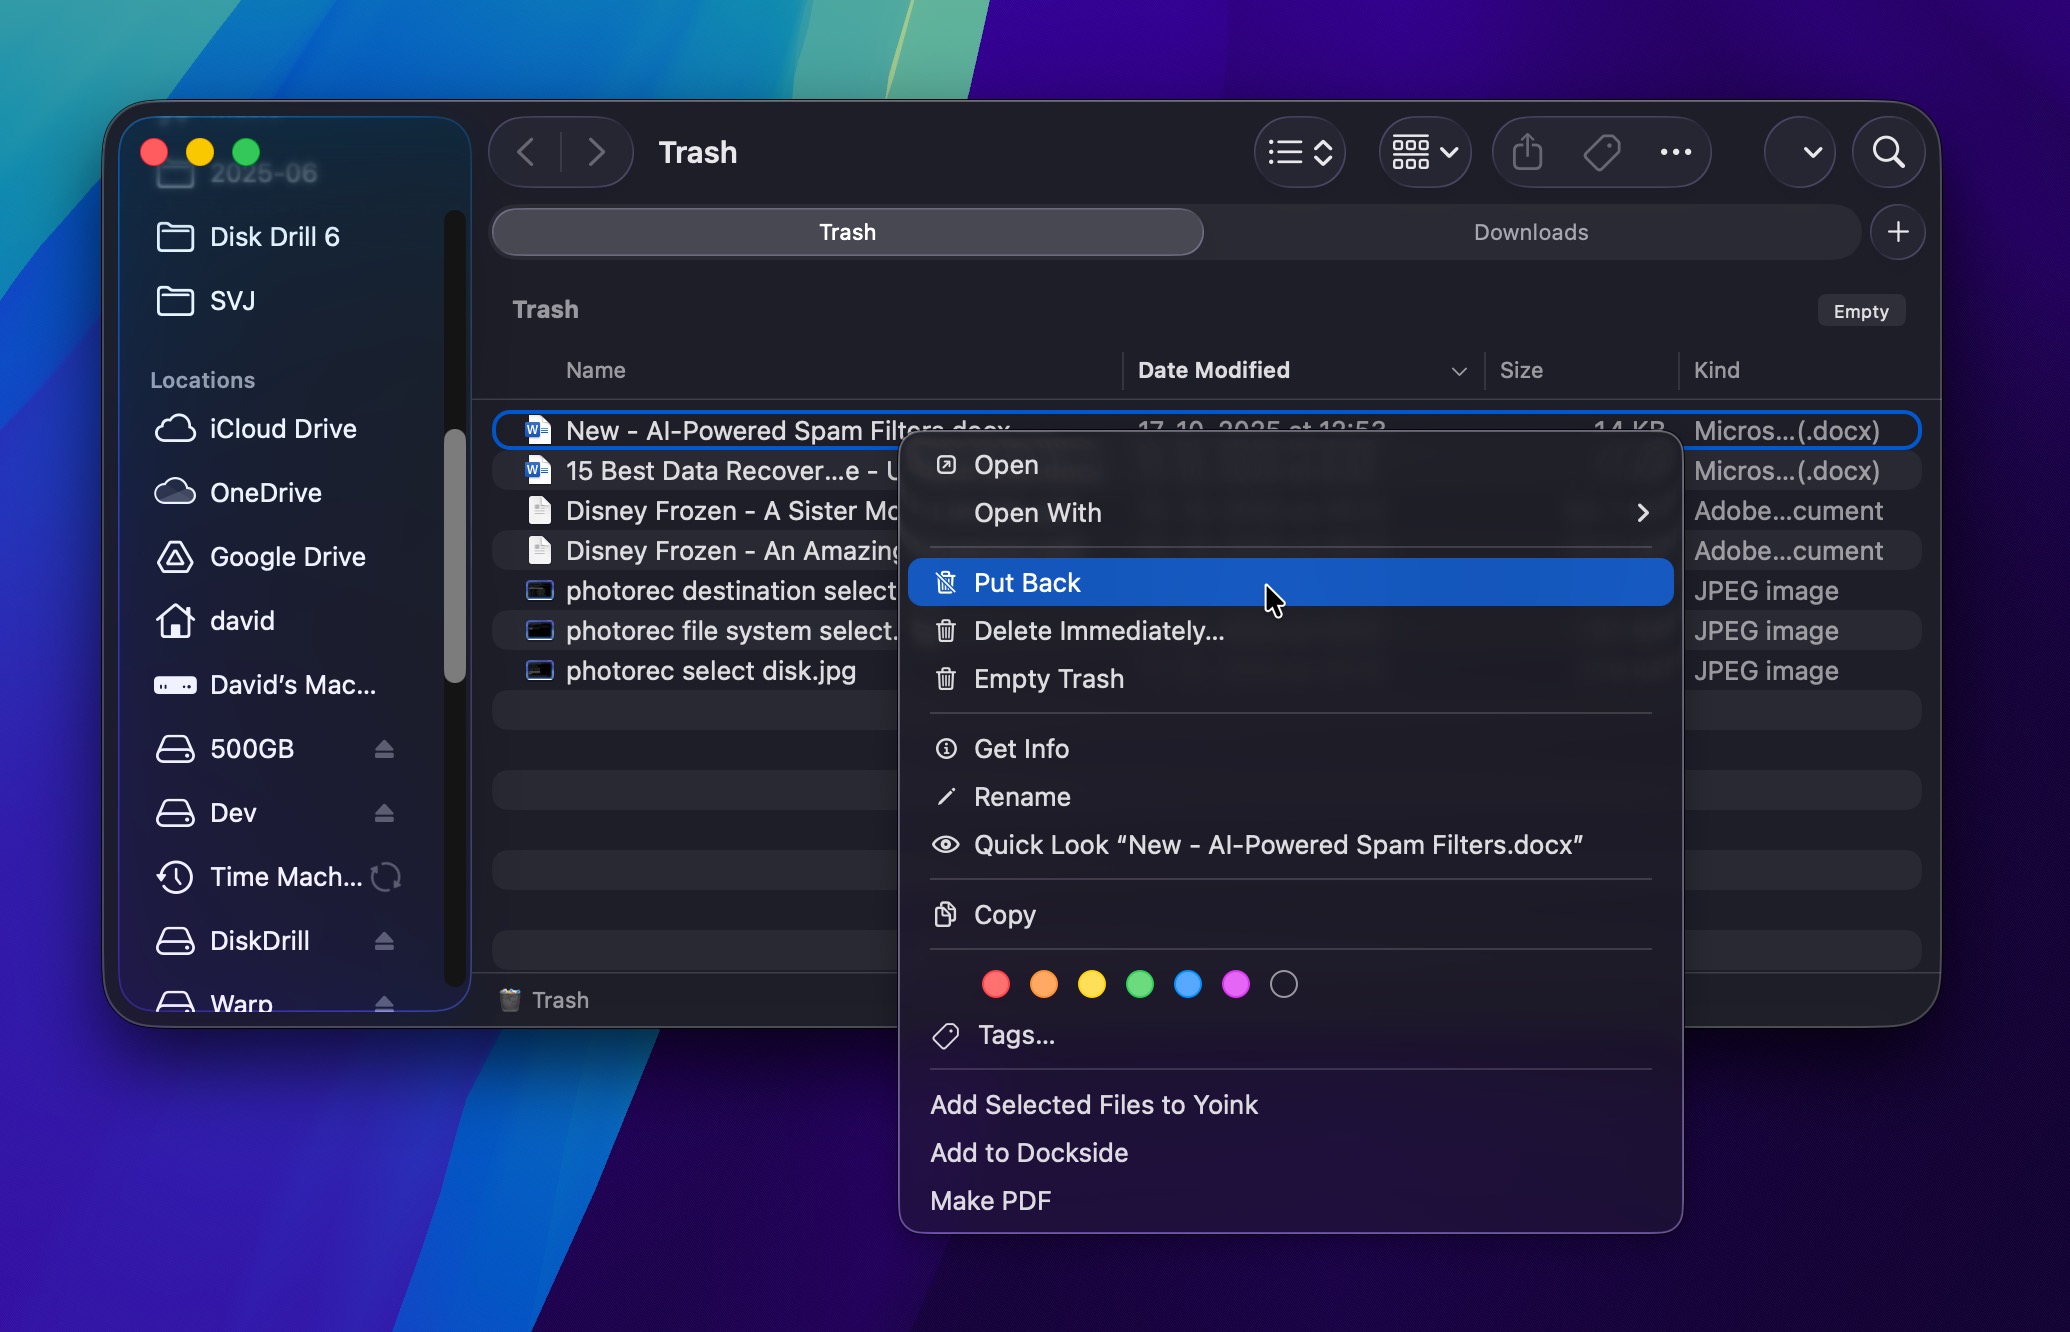Viewport: 2070px width, 1332px height.
Task: Open the ellipsis action menu icon
Action: tap(1675, 153)
